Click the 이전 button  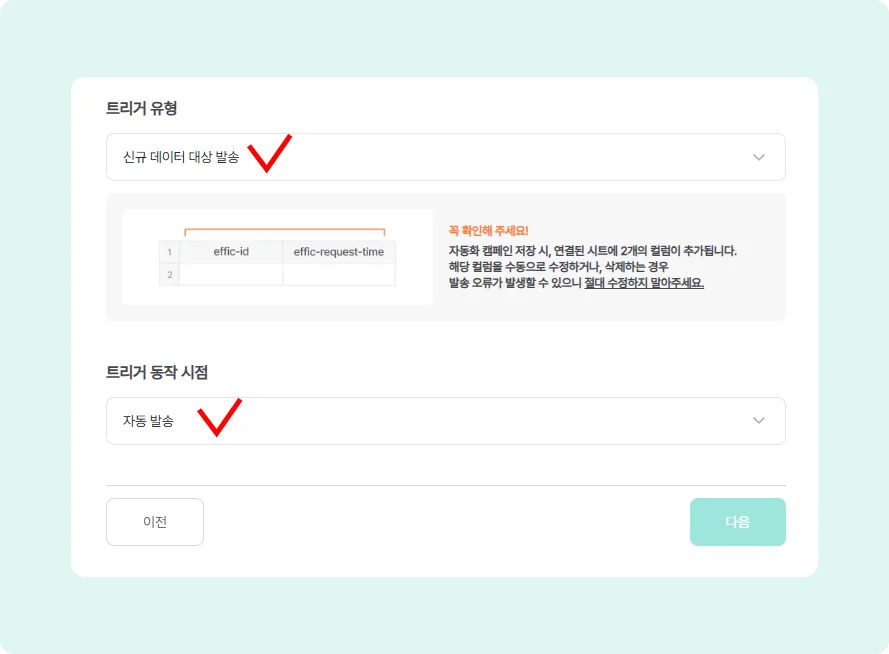pos(155,522)
